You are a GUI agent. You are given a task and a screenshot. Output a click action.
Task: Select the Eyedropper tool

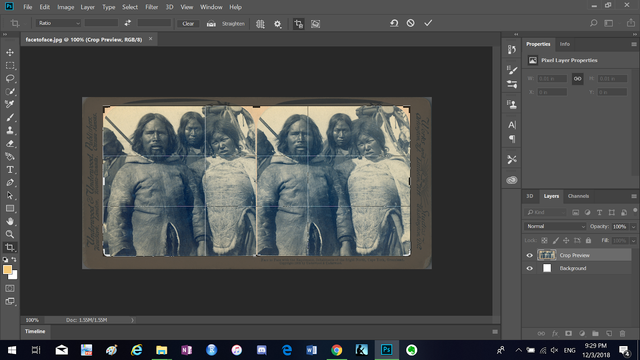coord(10,104)
